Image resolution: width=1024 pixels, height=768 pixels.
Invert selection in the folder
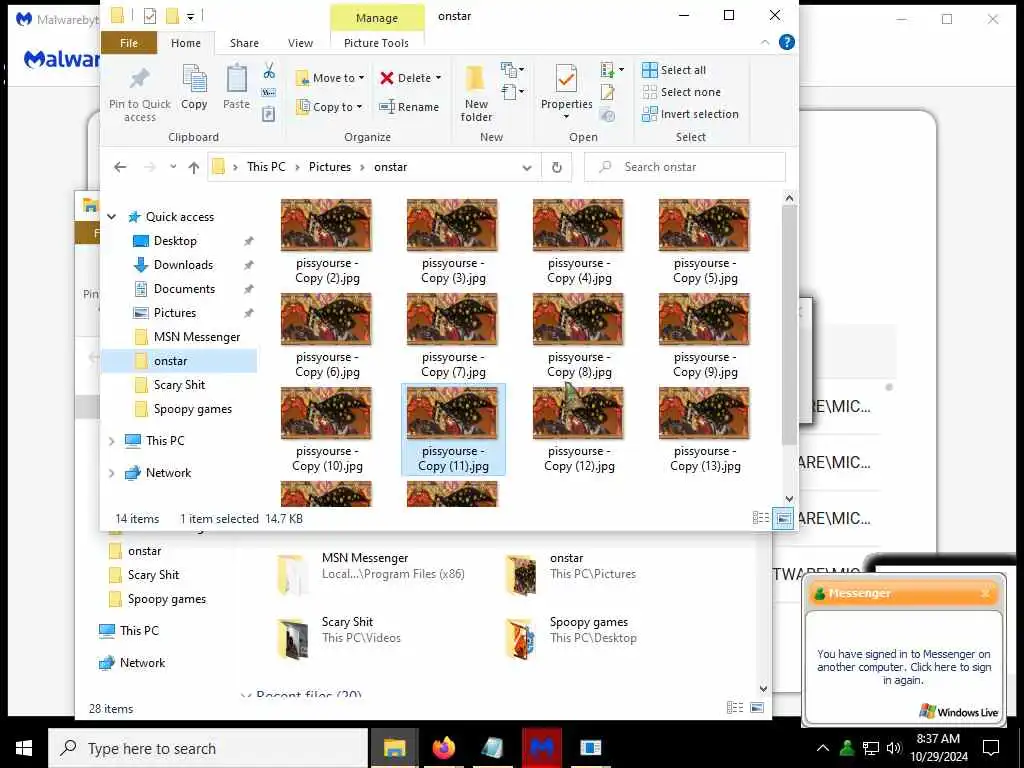(x=690, y=114)
